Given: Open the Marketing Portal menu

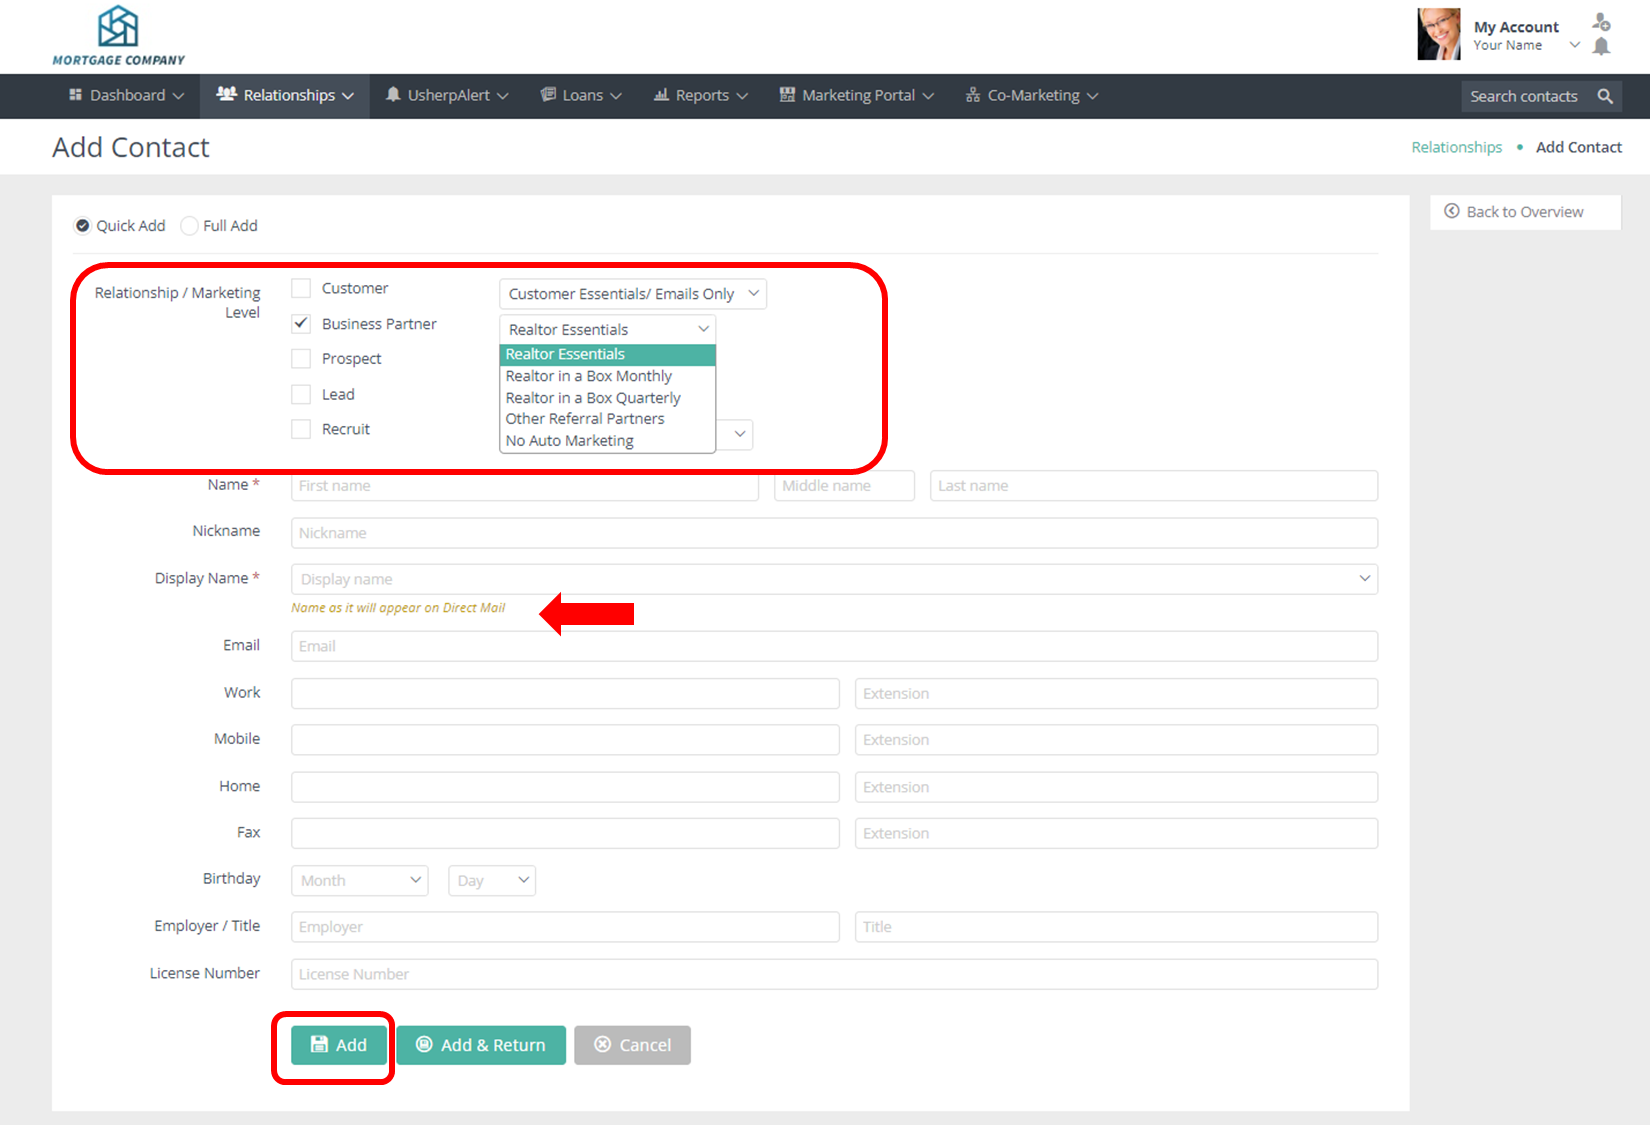Looking at the screenshot, I should 857,95.
